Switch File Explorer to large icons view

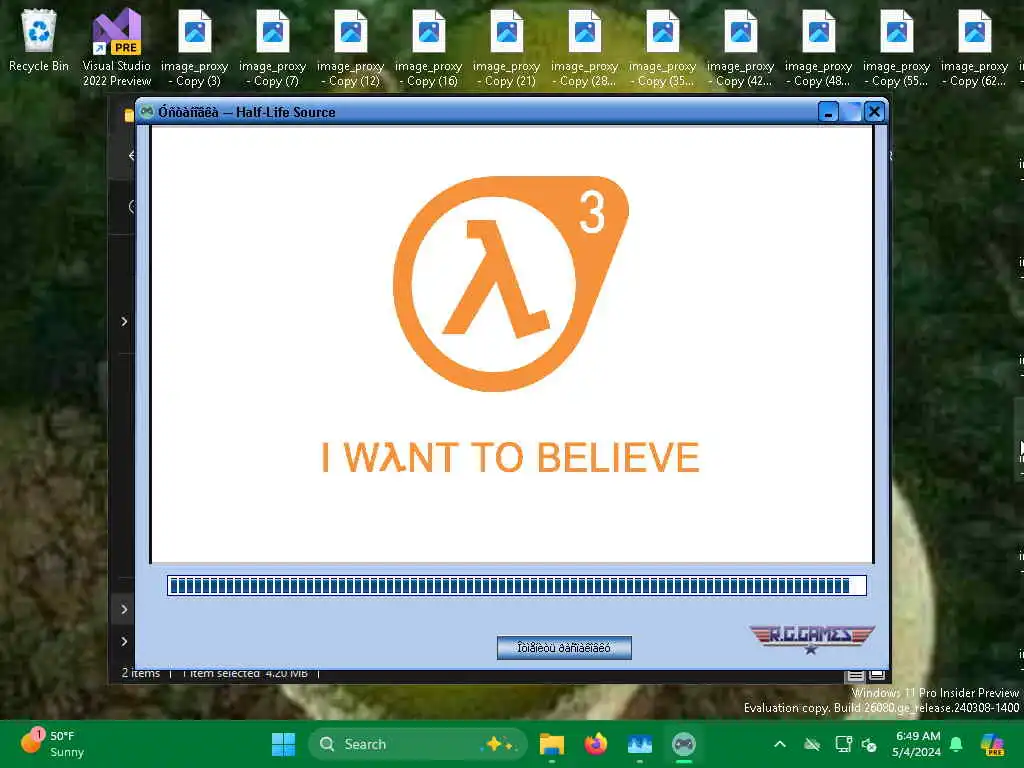(877, 675)
